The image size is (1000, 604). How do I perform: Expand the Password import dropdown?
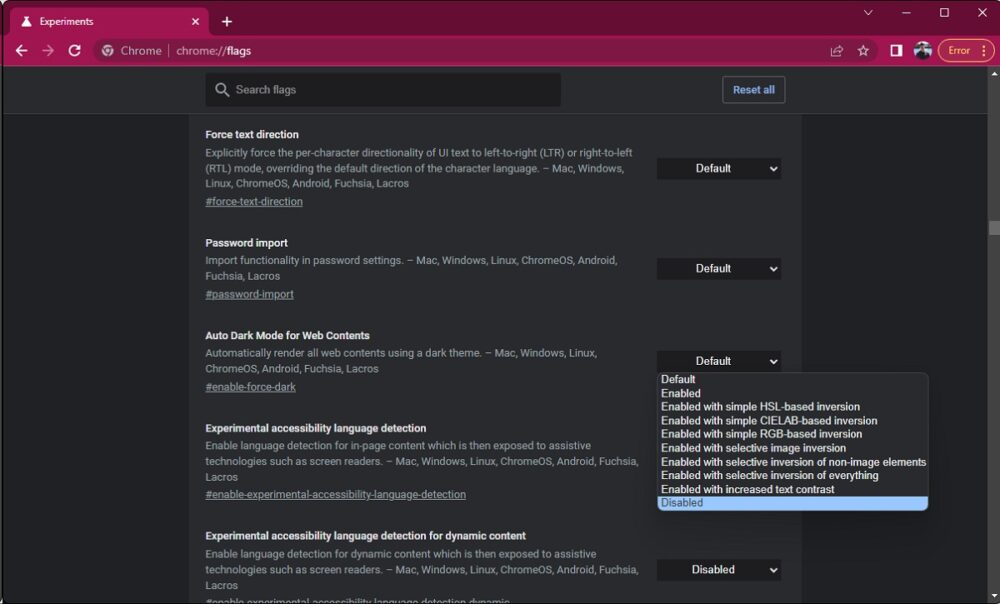coord(718,269)
